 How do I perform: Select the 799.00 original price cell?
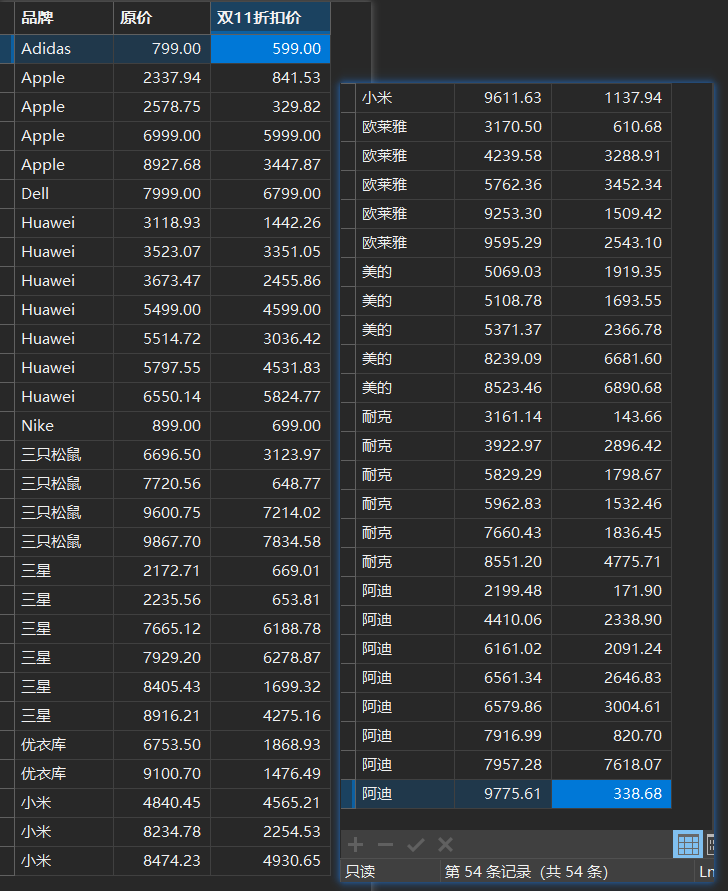[x=162, y=49]
